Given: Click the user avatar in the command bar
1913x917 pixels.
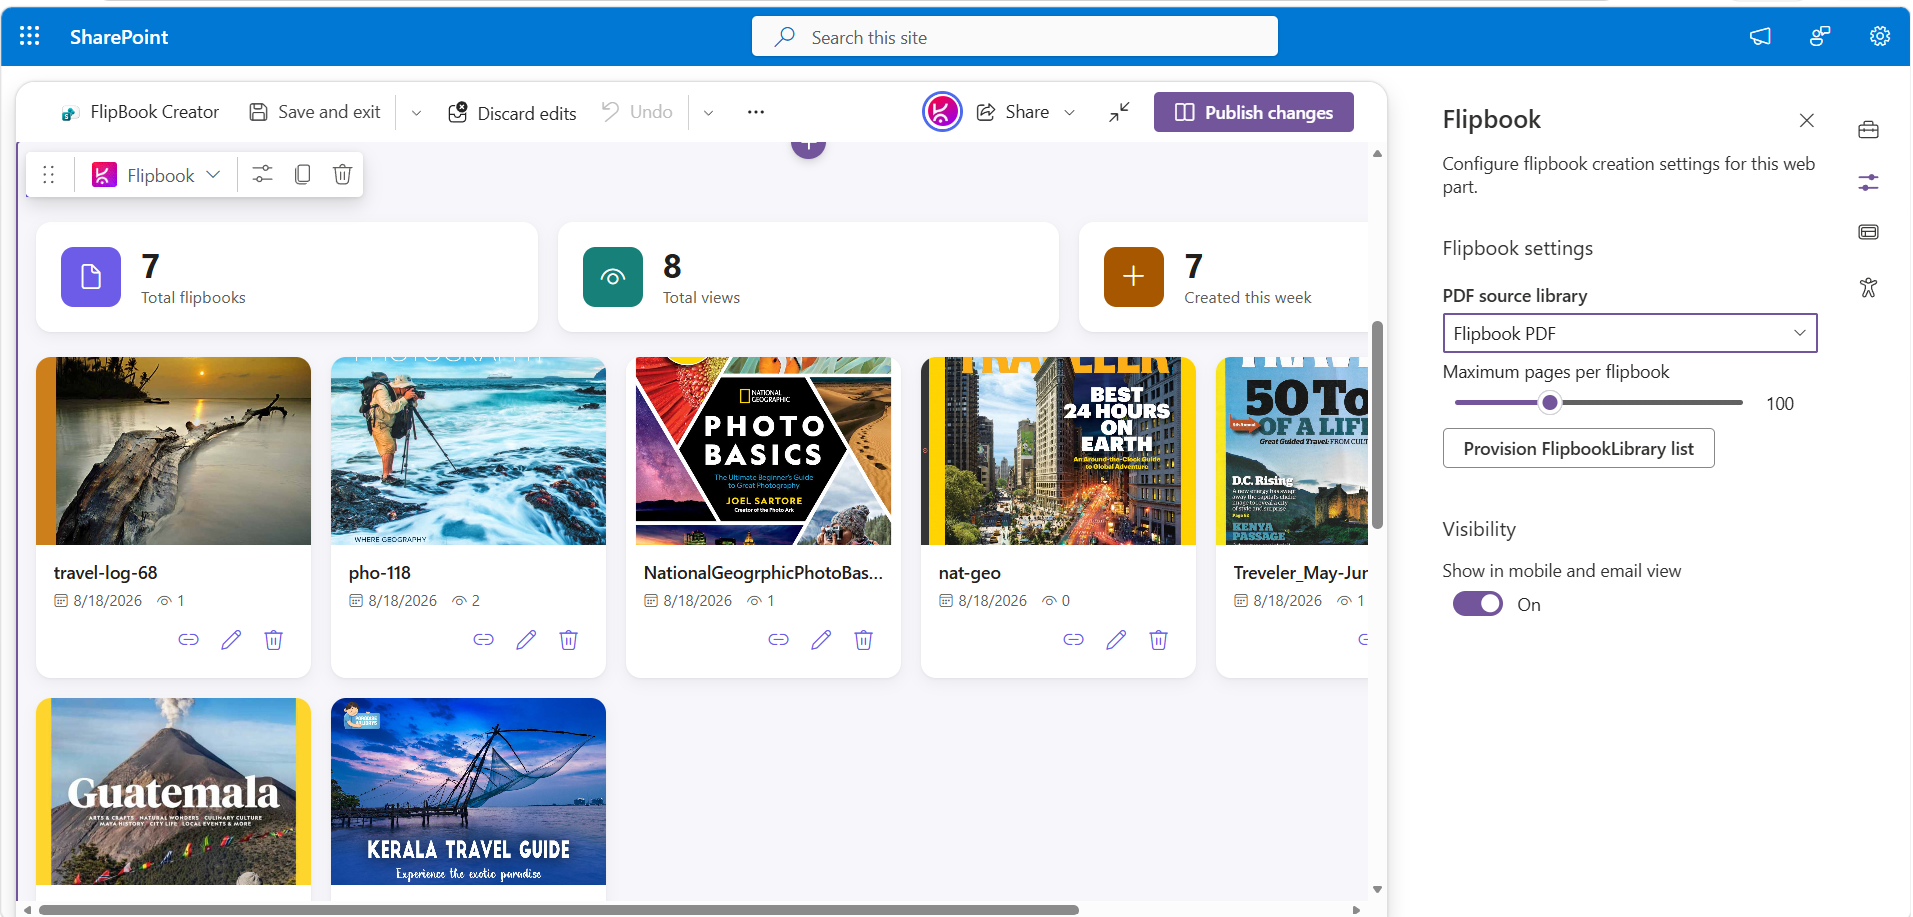Looking at the screenshot, I should (942, 112).
